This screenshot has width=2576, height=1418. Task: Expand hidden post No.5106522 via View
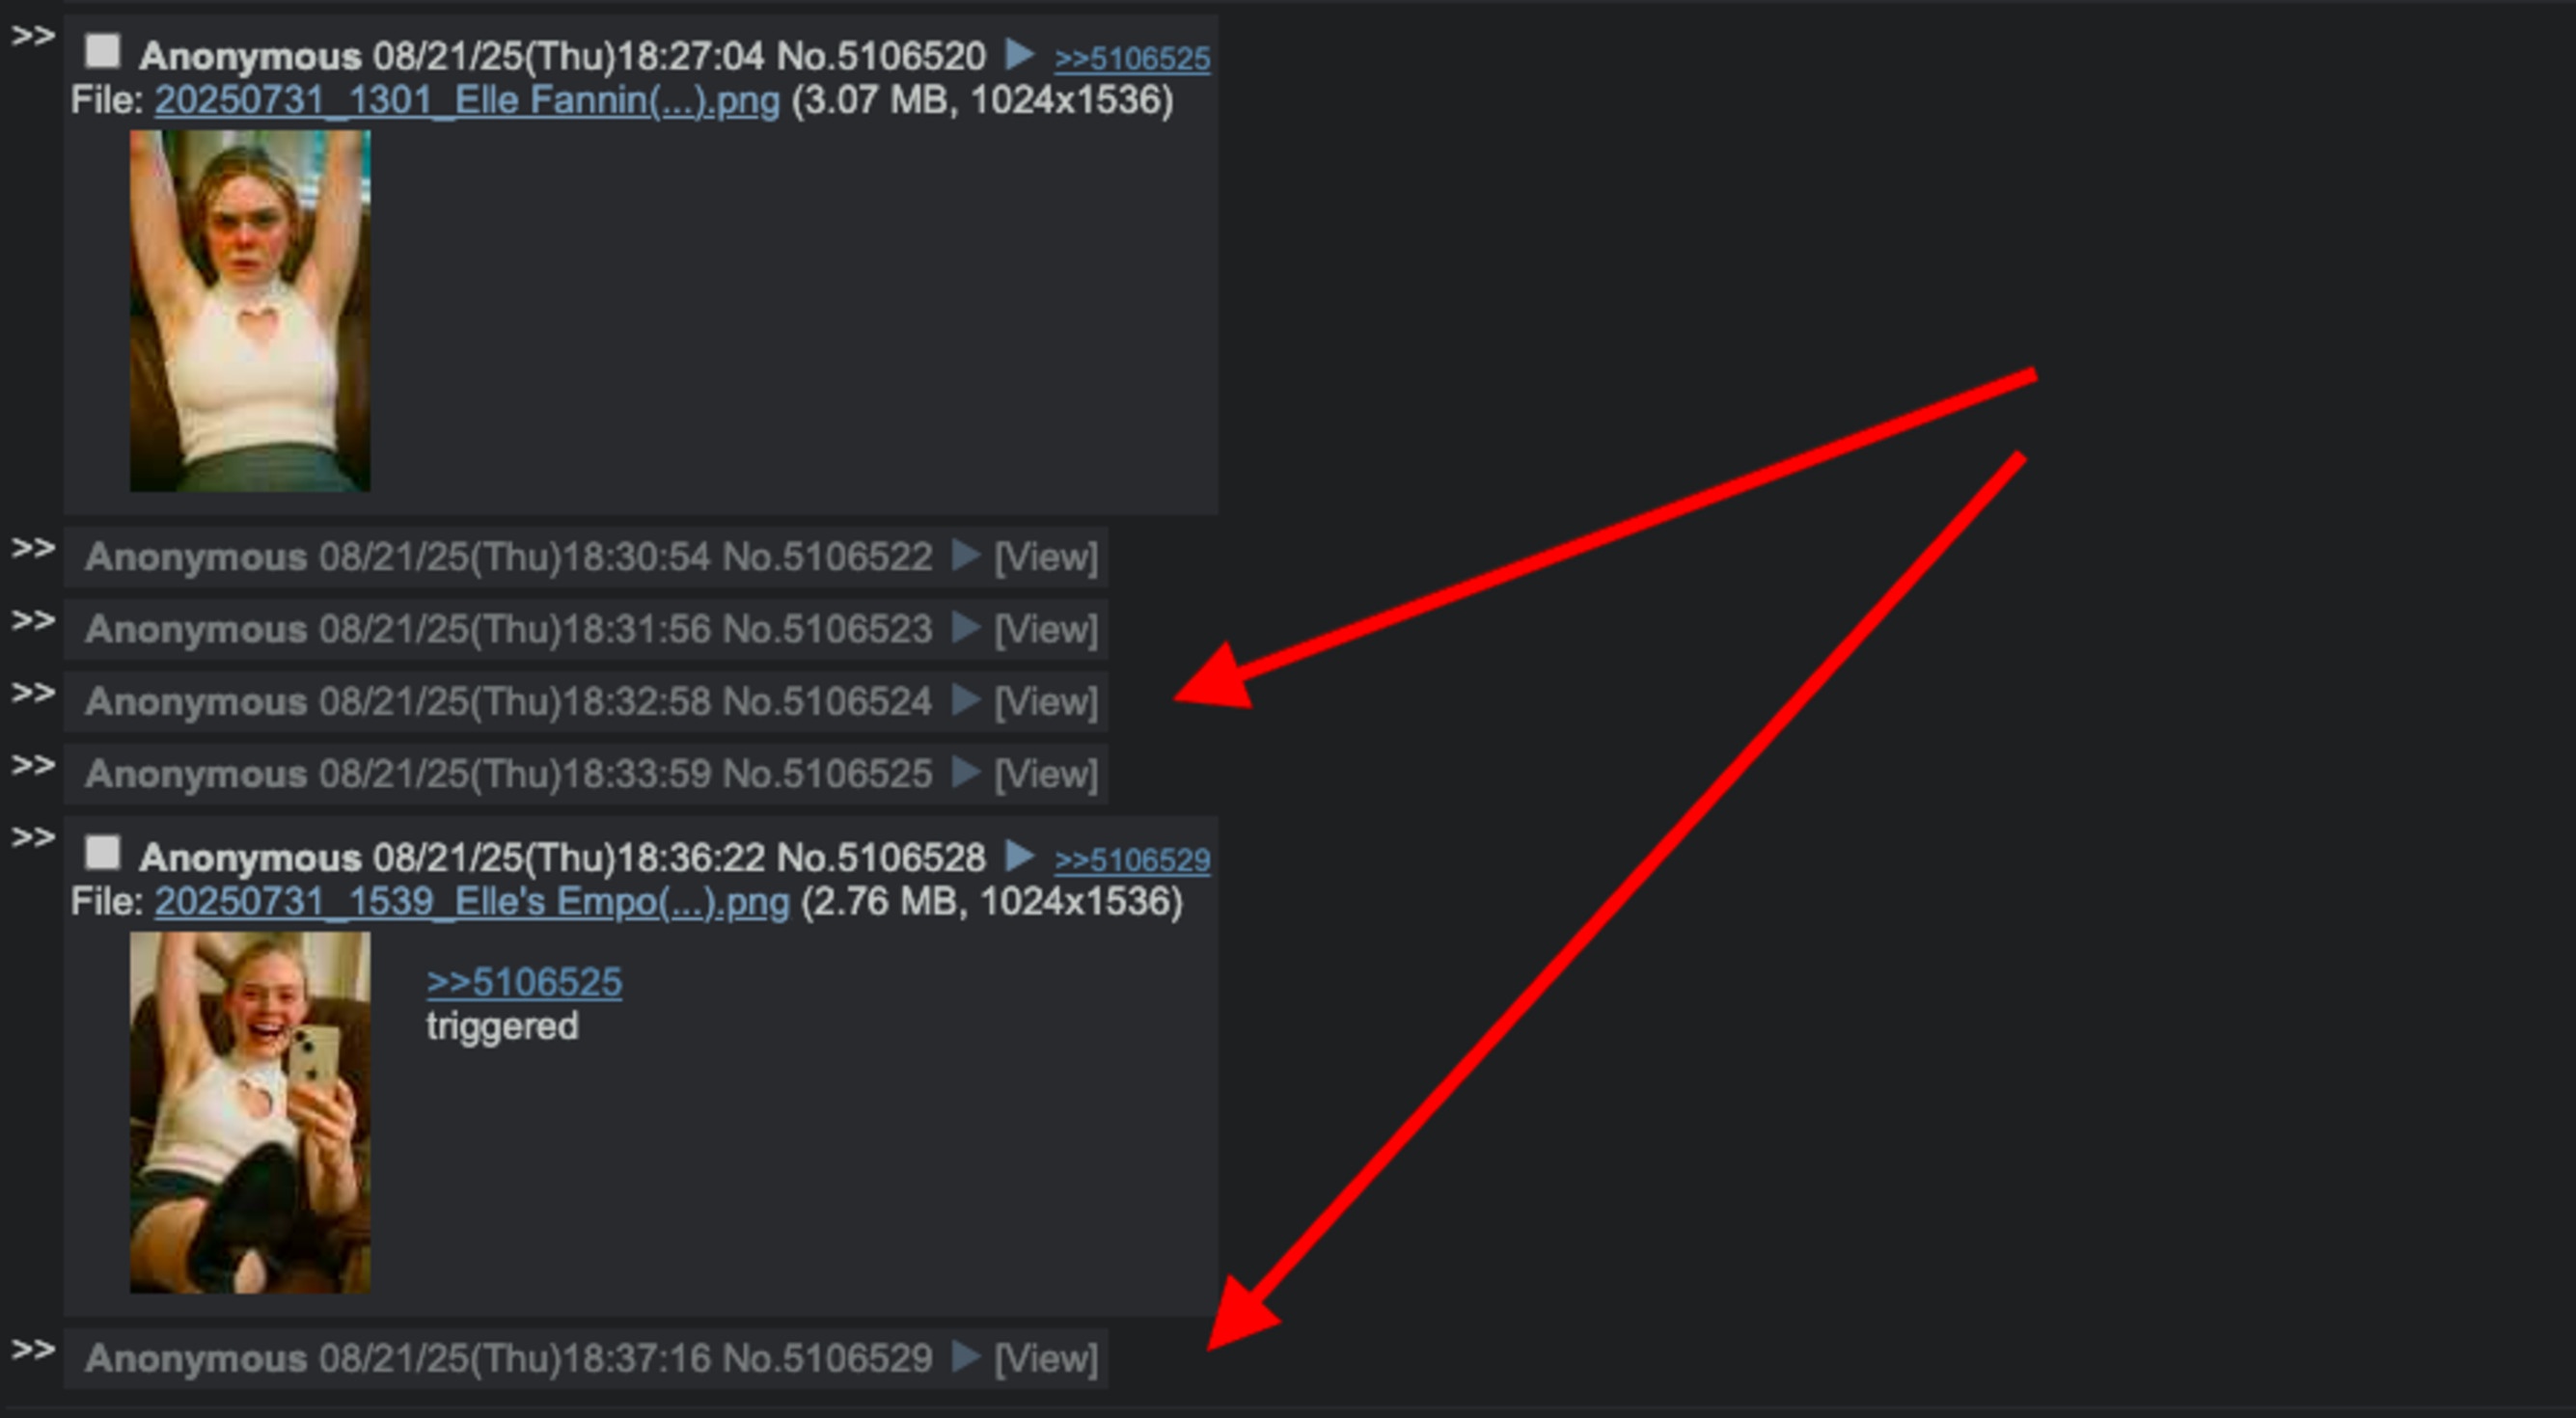tap(1045, 557)
